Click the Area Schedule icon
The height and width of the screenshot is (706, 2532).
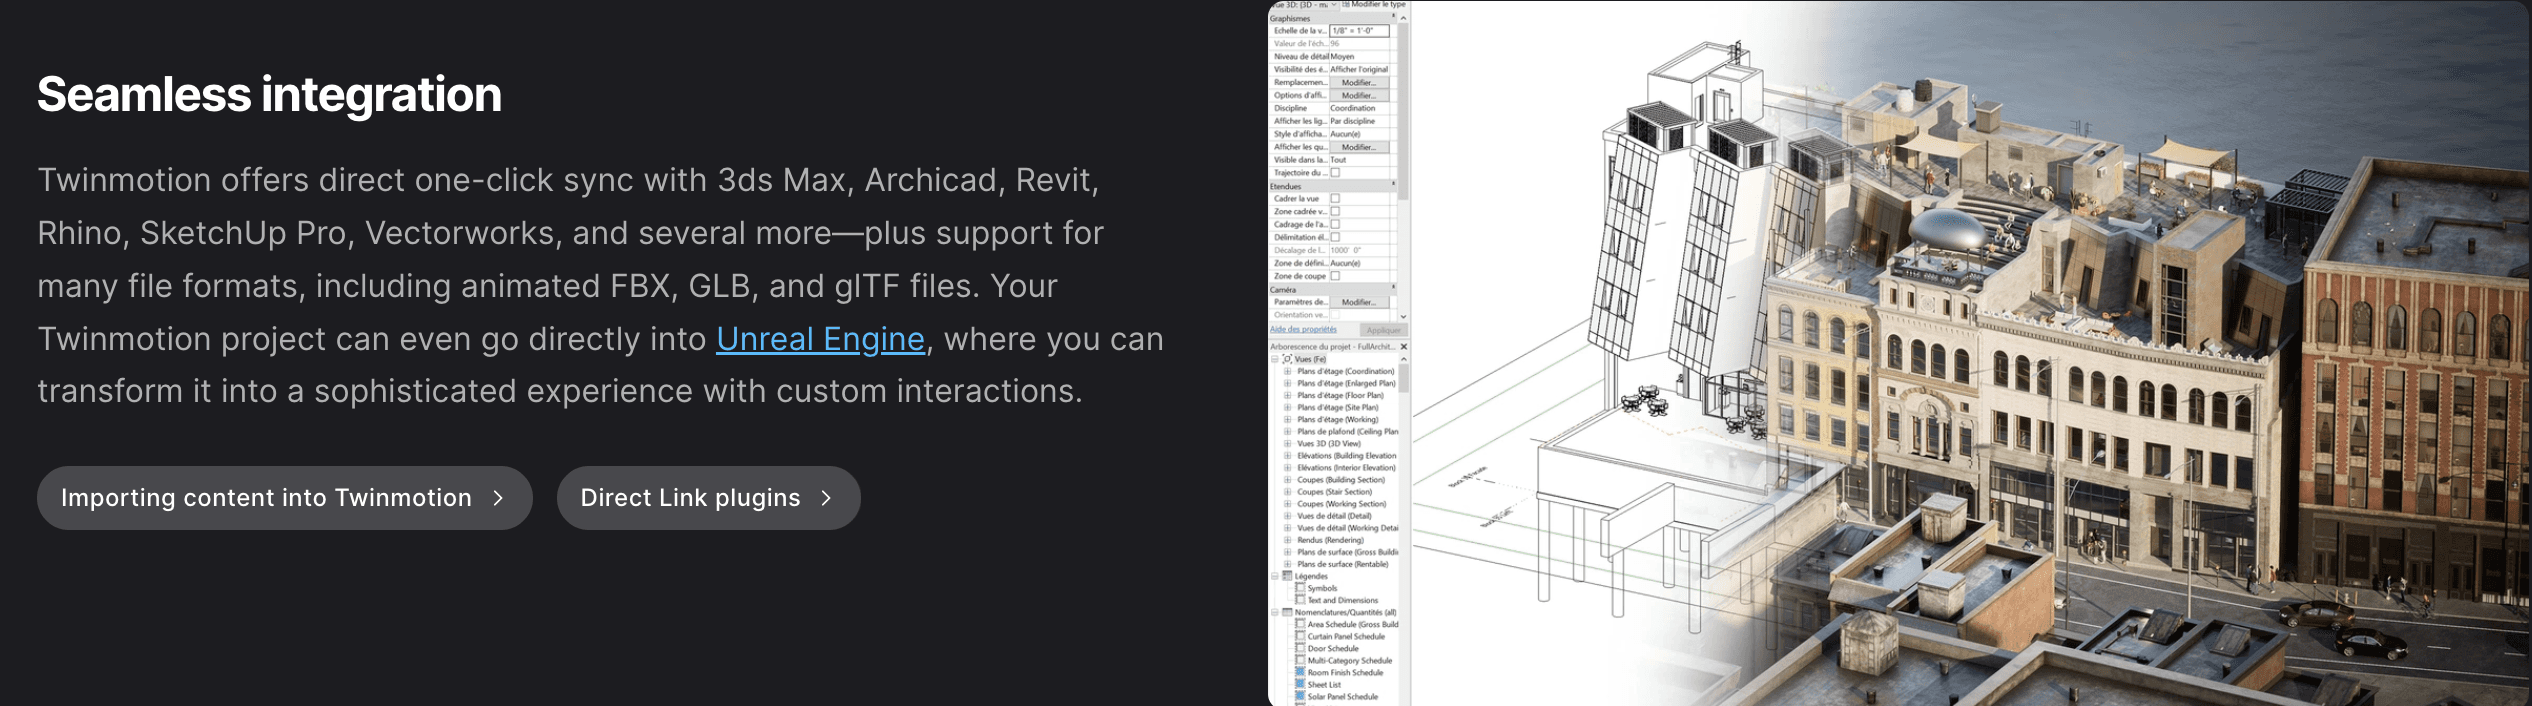click(x=1301, y=624)
